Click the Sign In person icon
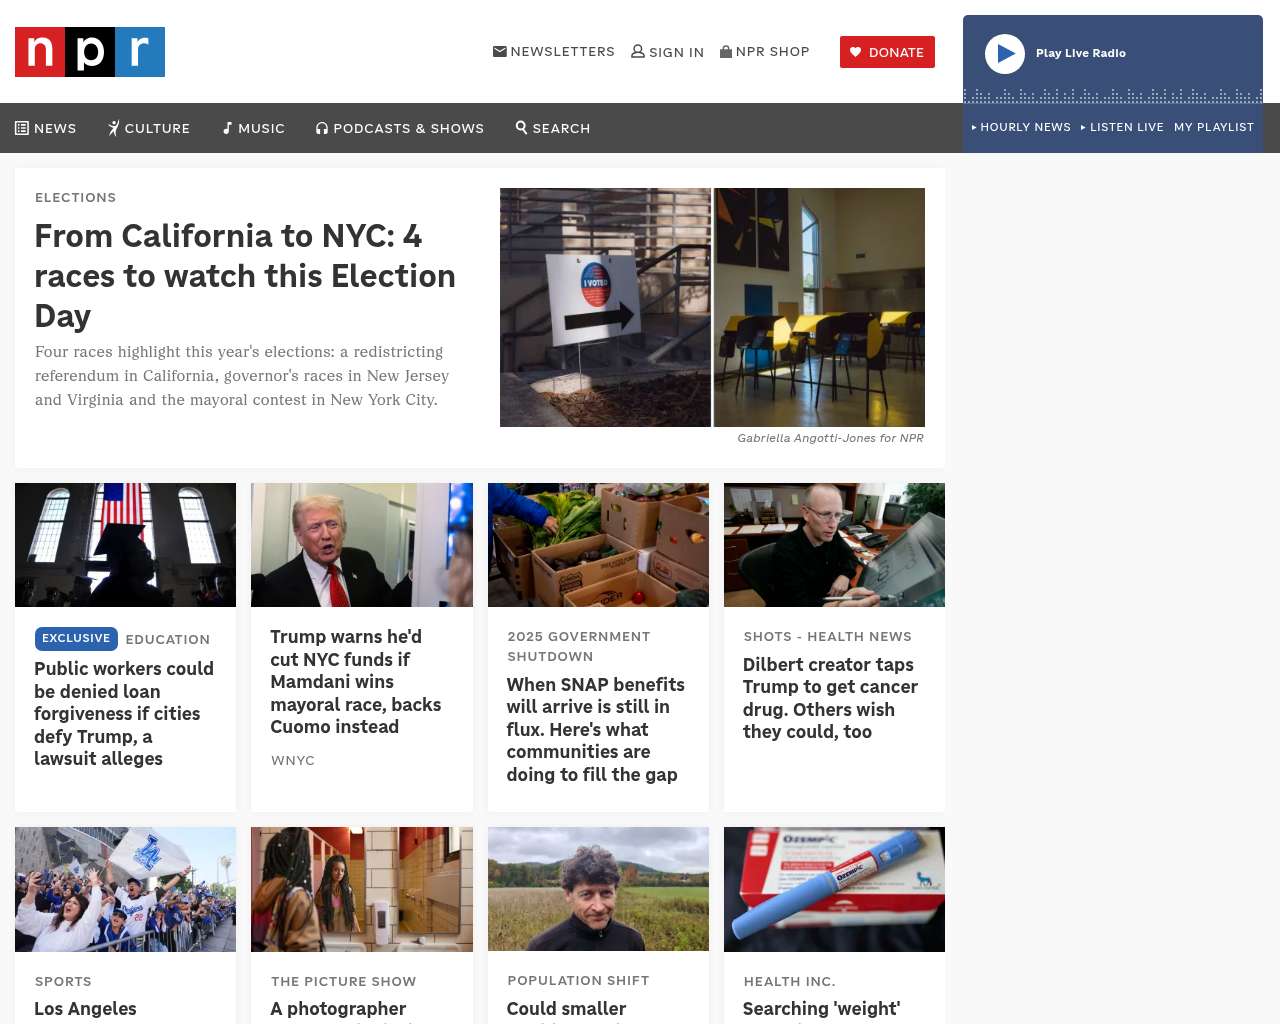1280x1024 pixels. tap(638, 51)
